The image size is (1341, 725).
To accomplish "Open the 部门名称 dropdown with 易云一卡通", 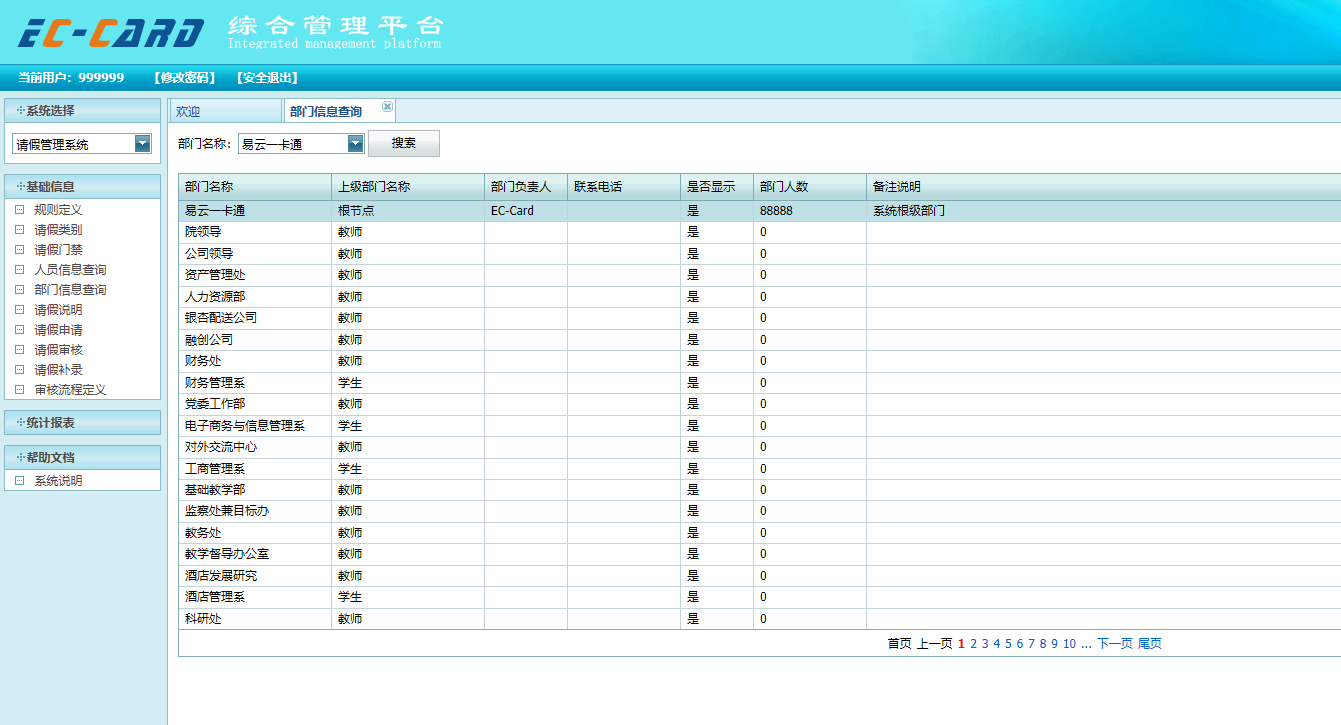I will pos(356,144).
